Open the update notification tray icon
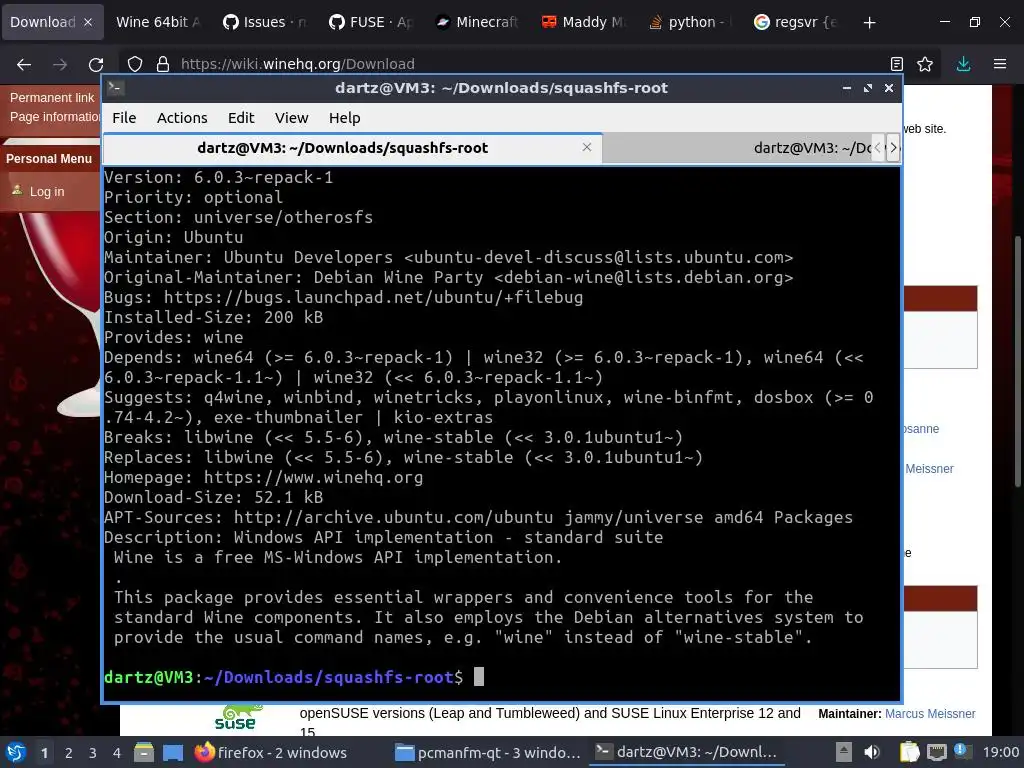The width and height of the screenshot is (1024, 768). pyautogui.click(x=960, y=751)
